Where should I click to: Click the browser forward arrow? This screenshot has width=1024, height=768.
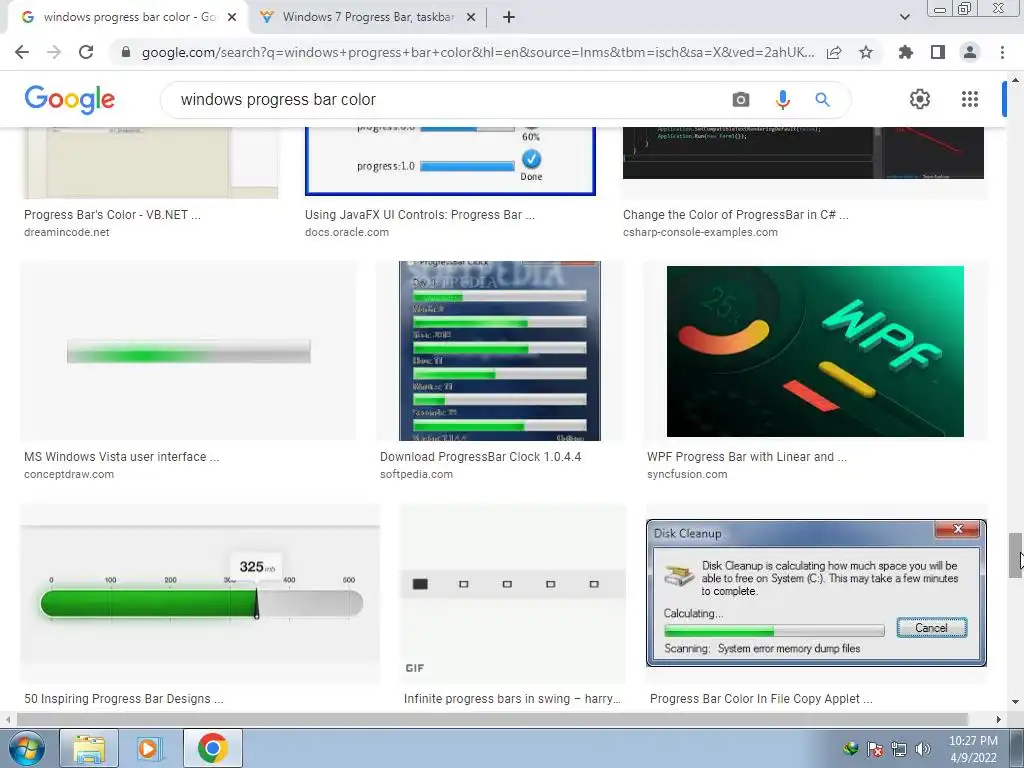click(54, 52)
